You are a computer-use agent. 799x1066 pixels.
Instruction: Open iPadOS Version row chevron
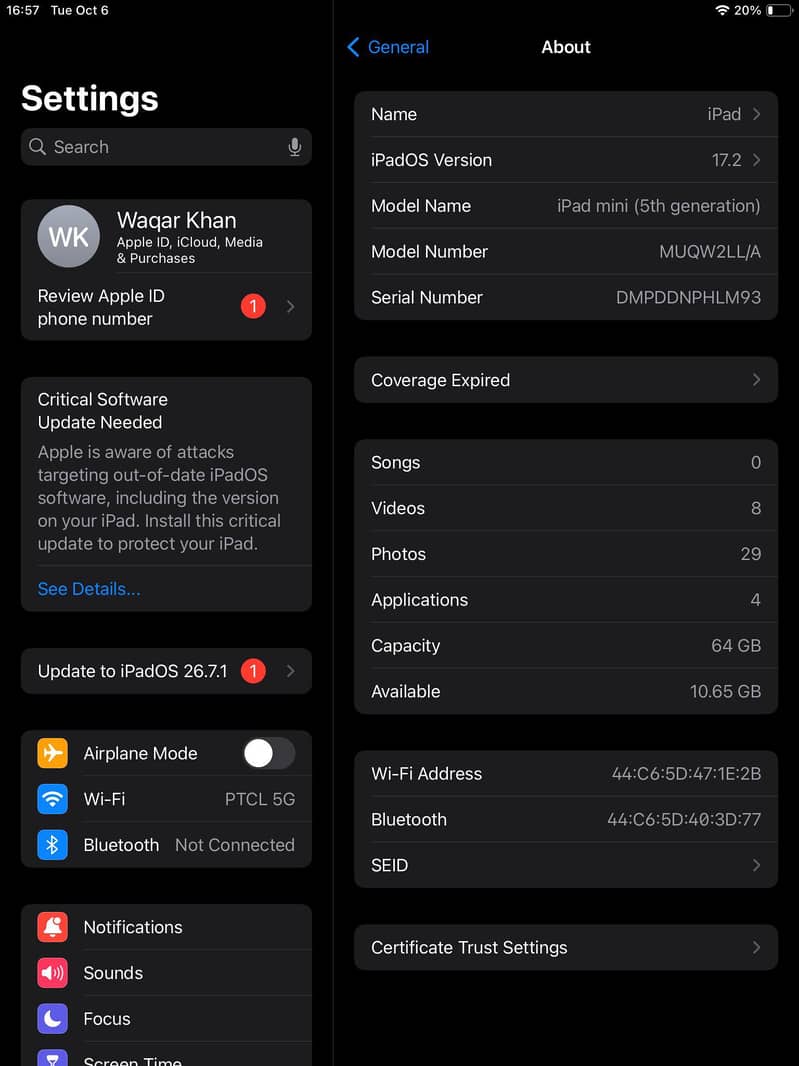pos(756,160)
